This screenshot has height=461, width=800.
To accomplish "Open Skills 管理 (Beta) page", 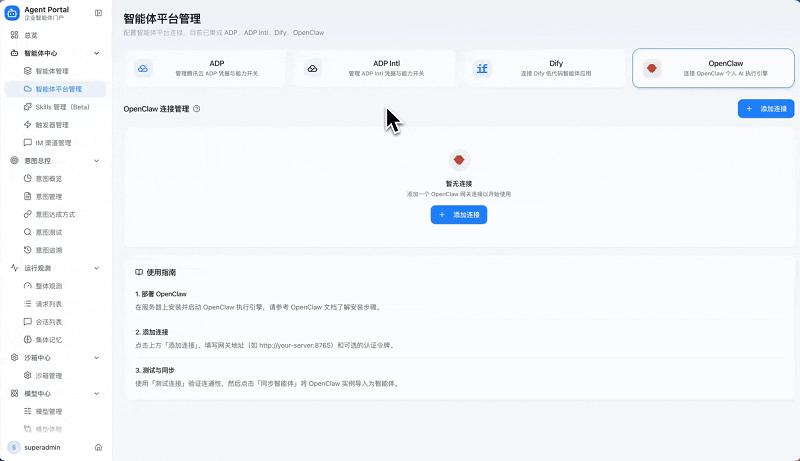I will click(62, 107).
